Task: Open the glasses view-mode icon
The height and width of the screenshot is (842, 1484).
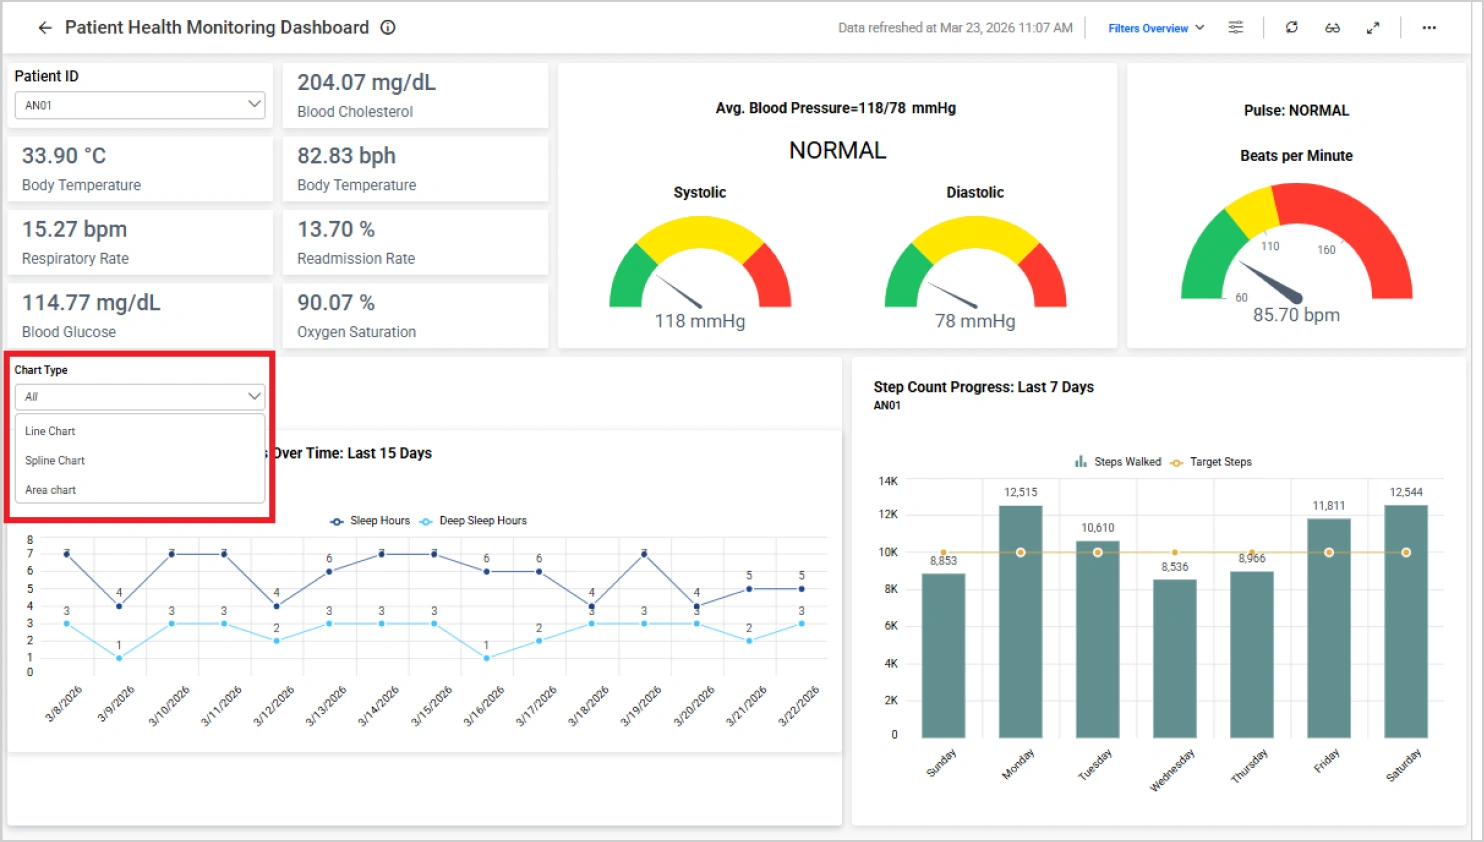Action: tap(1333, 28)
